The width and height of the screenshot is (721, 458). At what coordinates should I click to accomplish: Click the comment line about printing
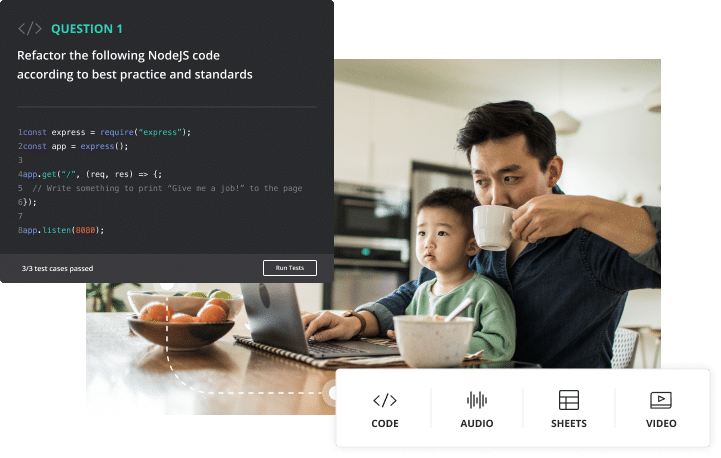160,188
